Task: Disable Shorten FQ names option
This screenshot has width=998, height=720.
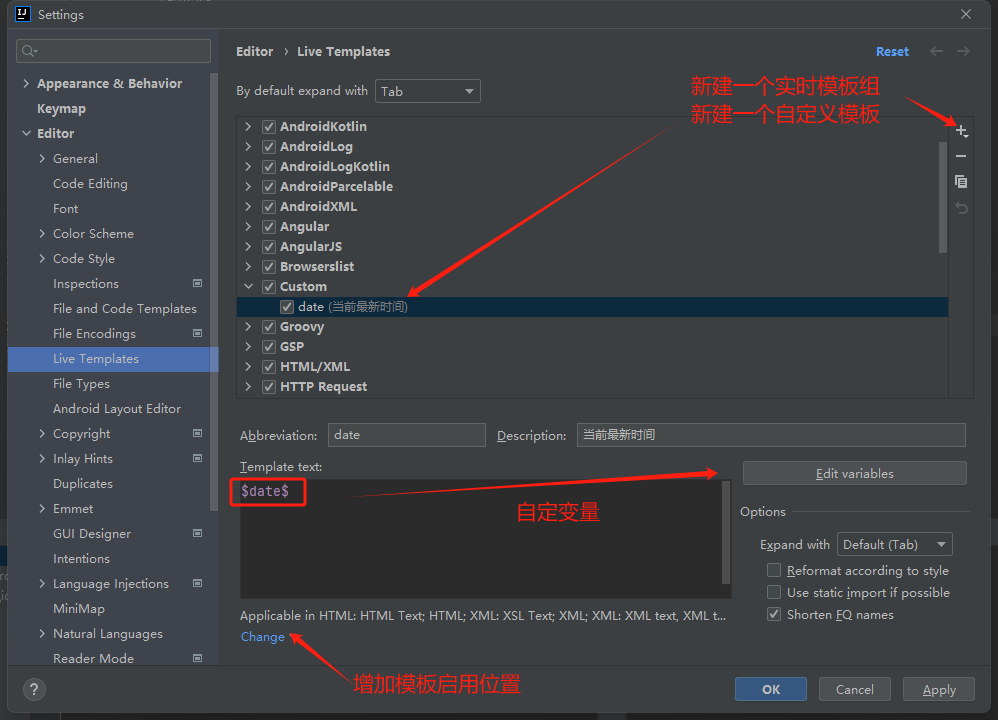Action: 774,614
